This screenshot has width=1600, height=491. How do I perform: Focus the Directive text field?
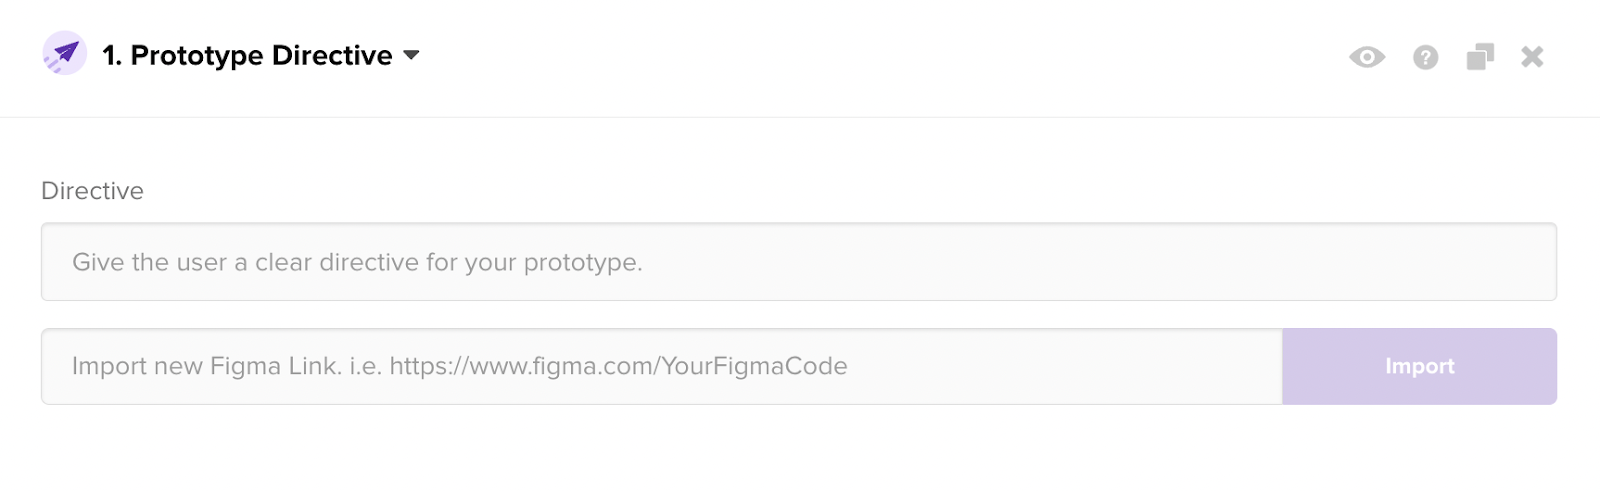[798, 262]
